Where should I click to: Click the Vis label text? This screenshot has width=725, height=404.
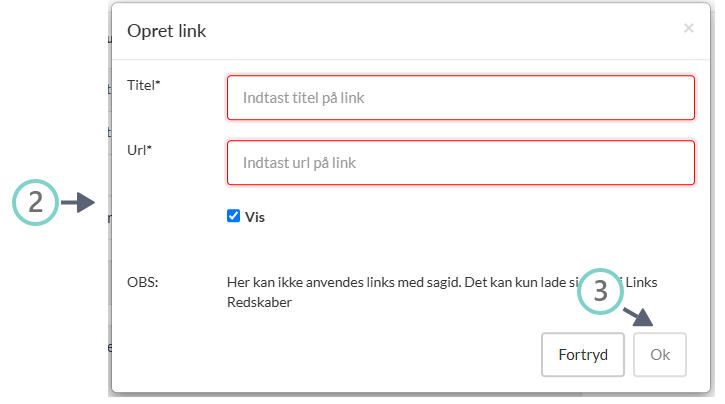(x=255, y=216)
